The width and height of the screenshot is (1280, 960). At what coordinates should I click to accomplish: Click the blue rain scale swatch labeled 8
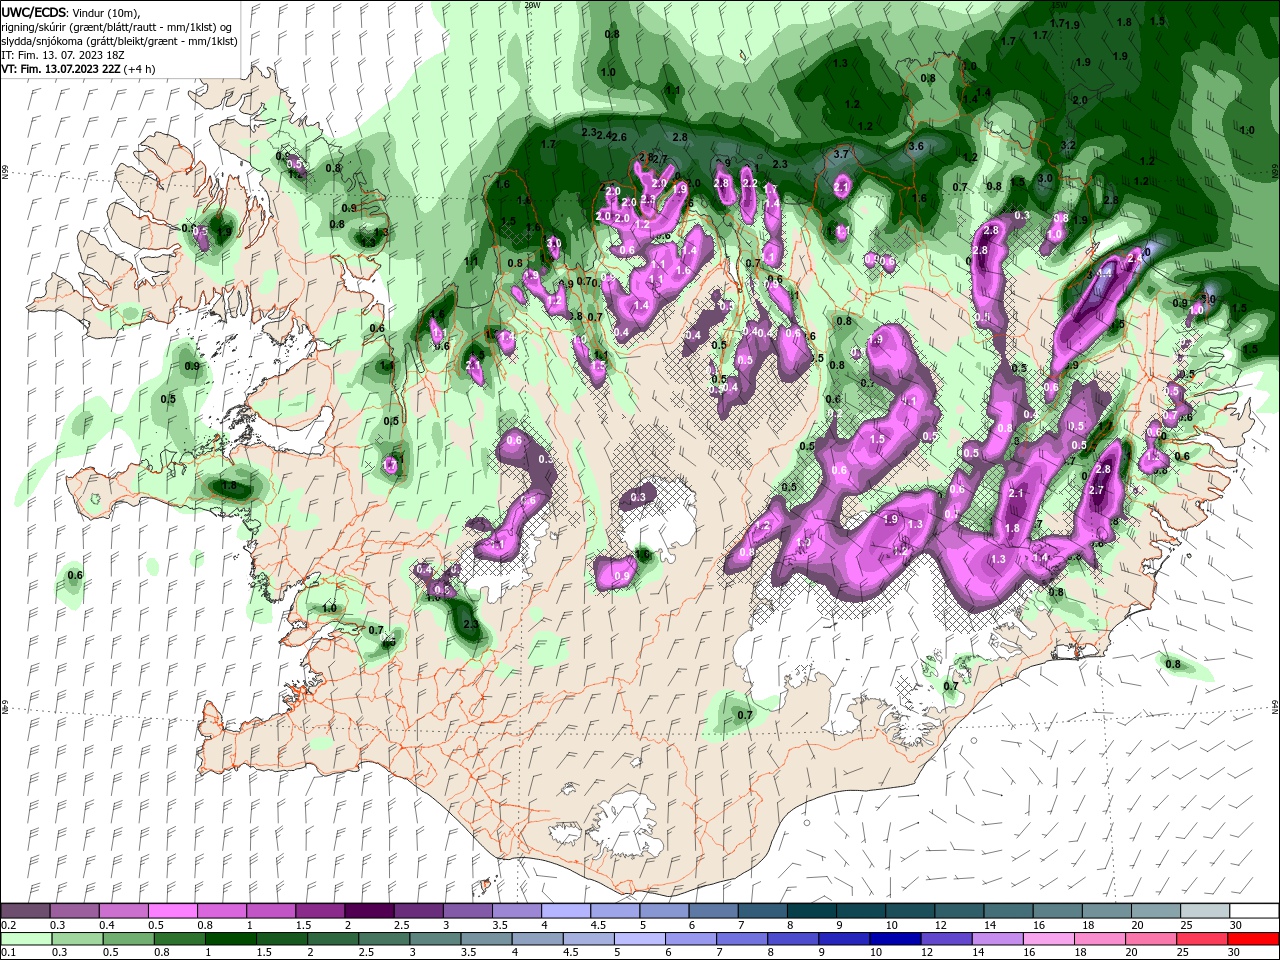pos(793,939)
